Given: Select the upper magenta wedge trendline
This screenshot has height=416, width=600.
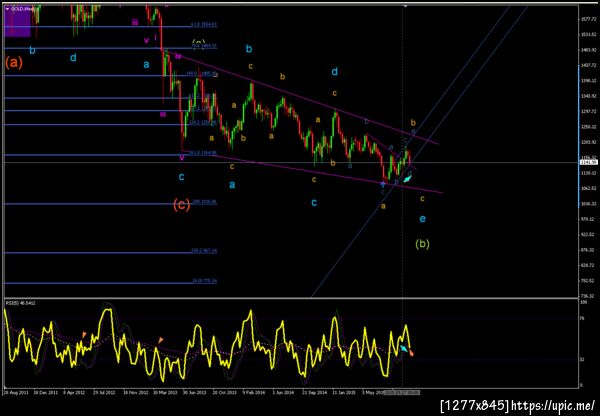Looking at the screenshot, I should [302, 98].
